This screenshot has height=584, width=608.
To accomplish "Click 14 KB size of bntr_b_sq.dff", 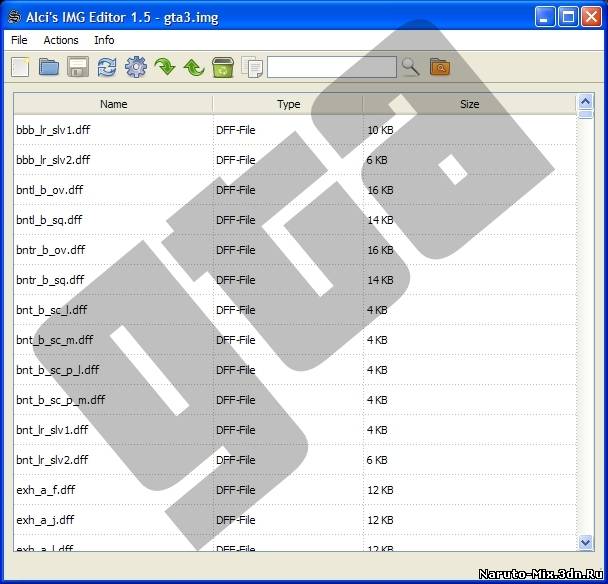I will 380,280.
